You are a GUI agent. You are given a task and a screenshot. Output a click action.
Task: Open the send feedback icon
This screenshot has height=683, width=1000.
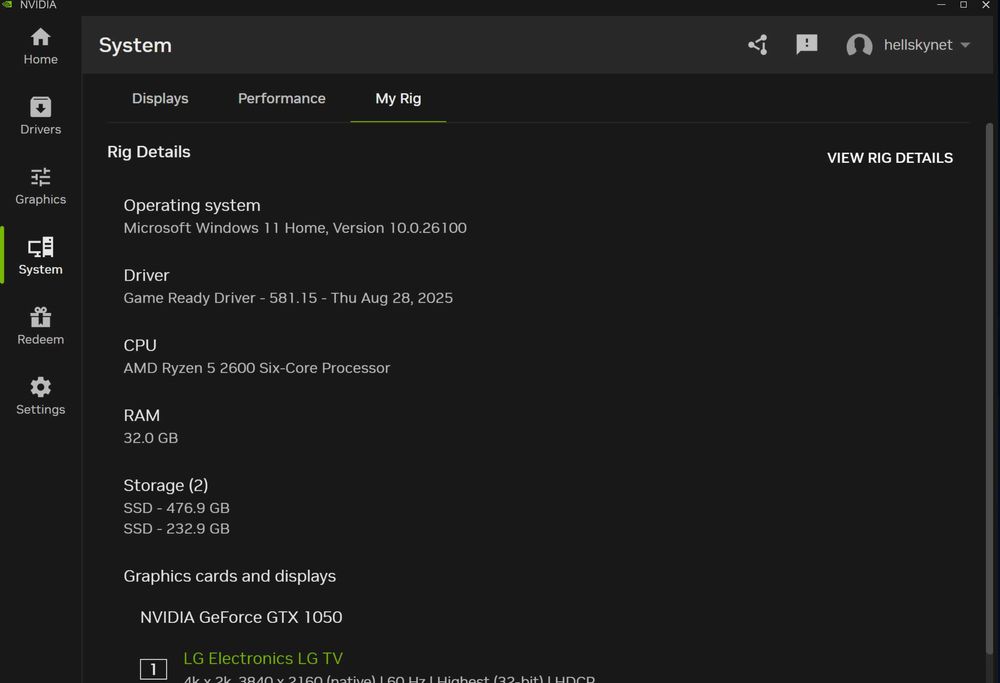tap(807, 45)
